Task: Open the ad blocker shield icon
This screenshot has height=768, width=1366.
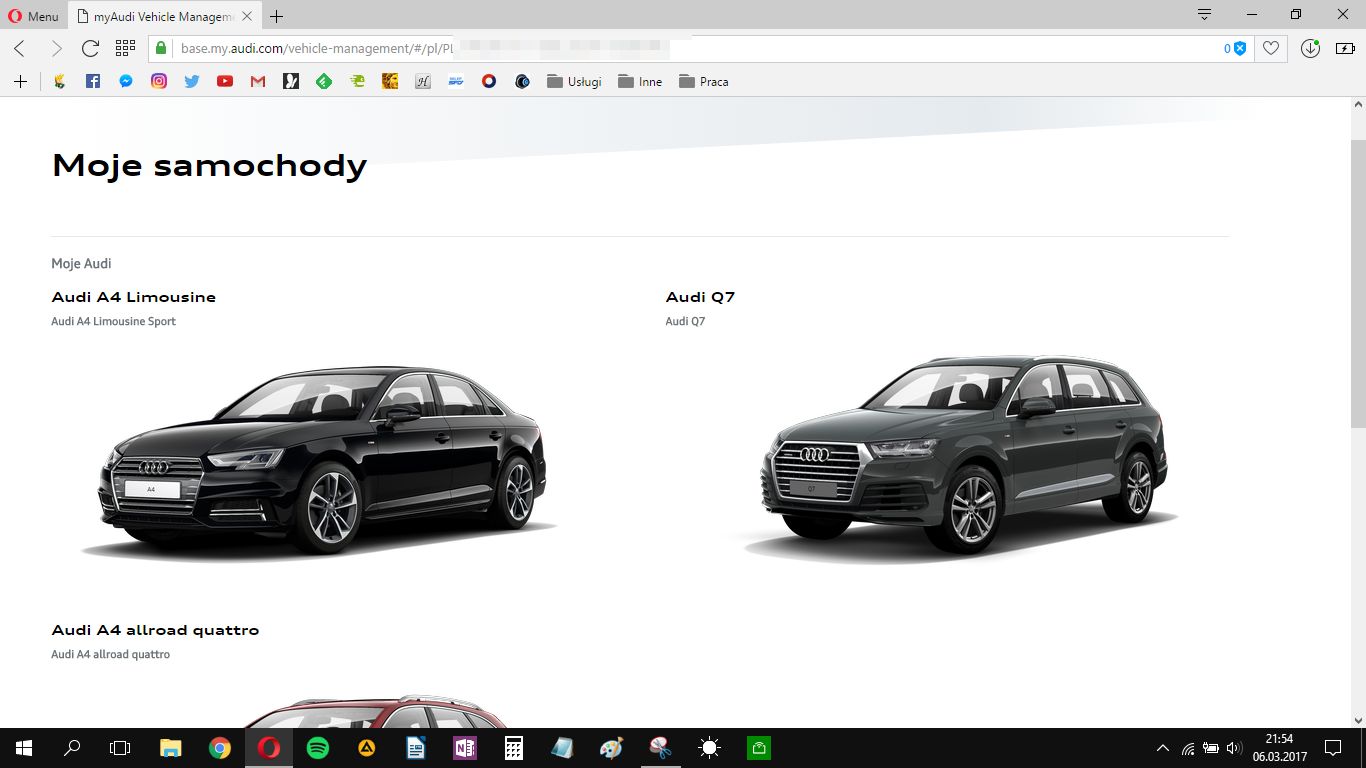Action: coord(1240,48)
